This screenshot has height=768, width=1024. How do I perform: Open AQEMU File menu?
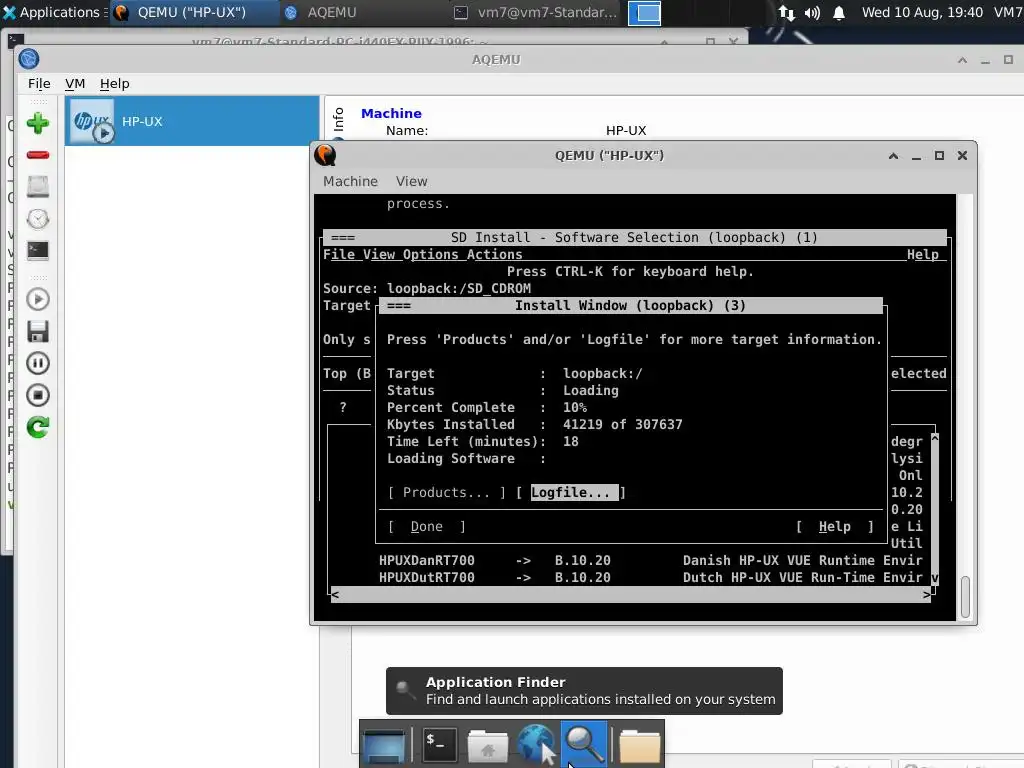pyautogui.click(x=39, y=84)
